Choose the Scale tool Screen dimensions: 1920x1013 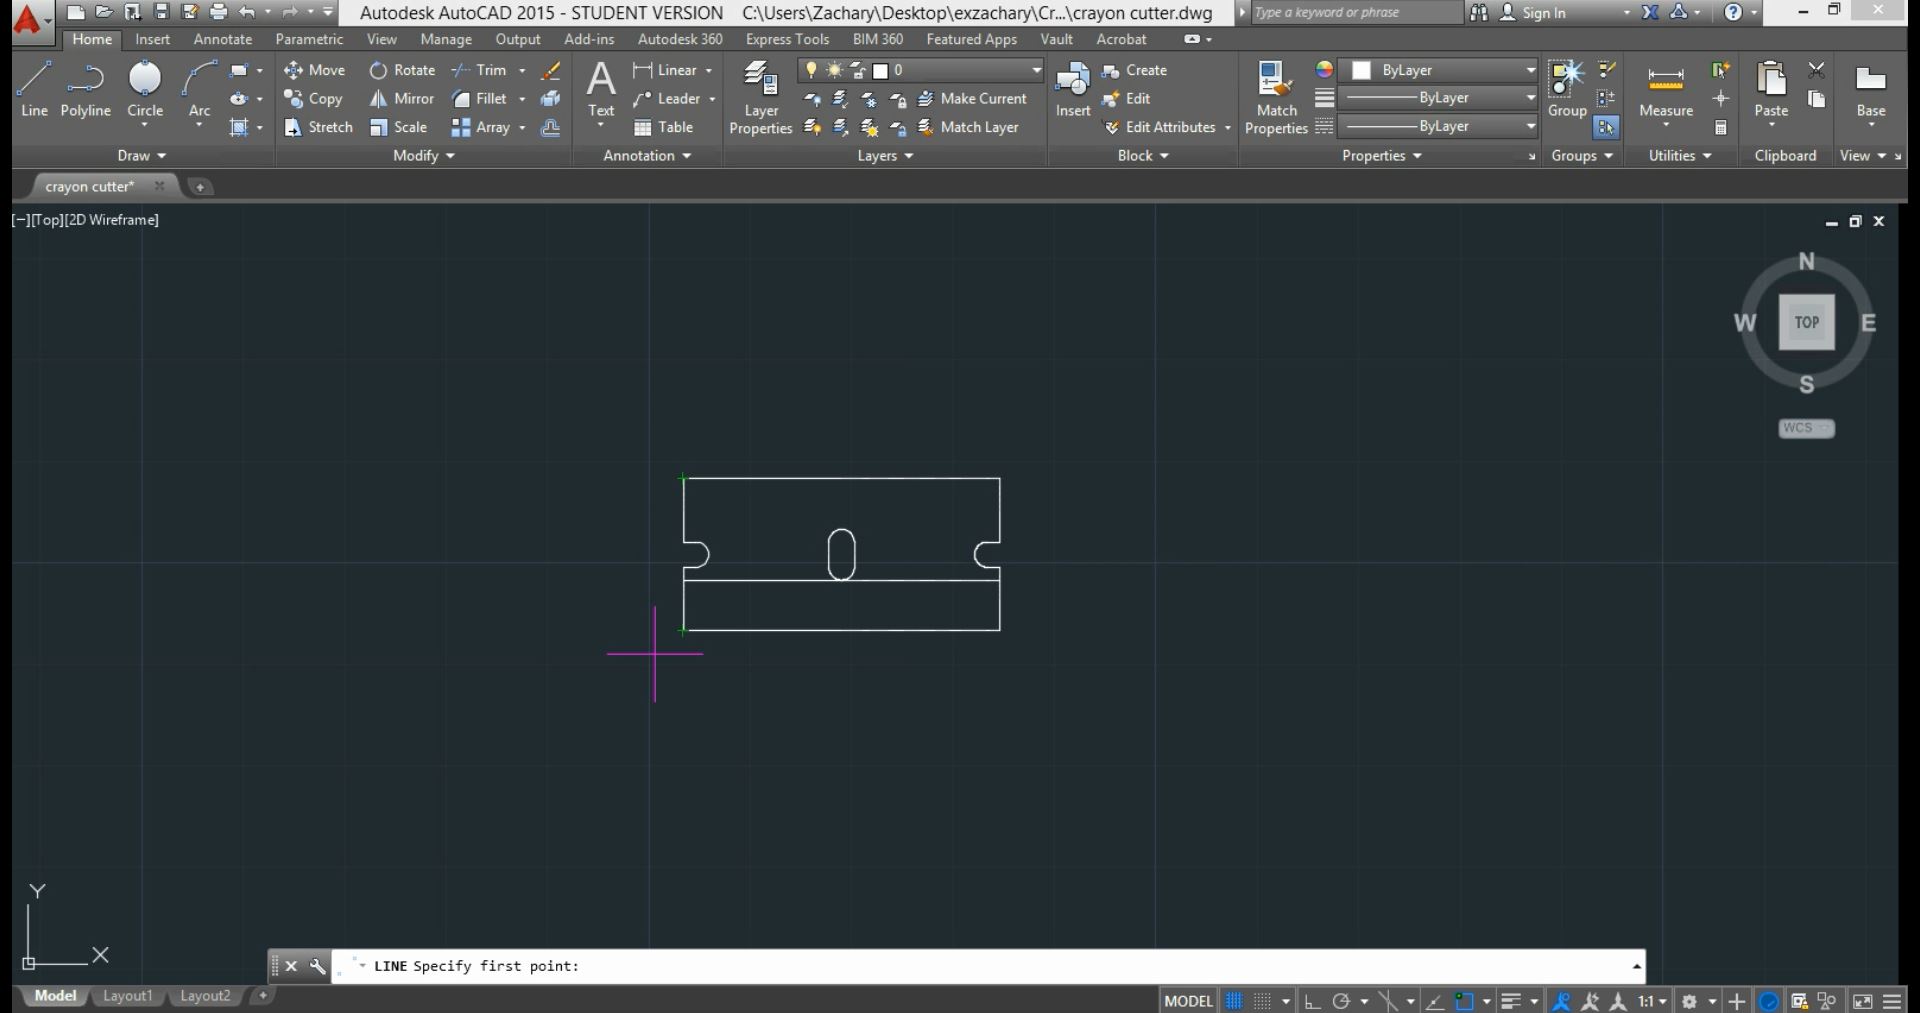coord(398,127)
